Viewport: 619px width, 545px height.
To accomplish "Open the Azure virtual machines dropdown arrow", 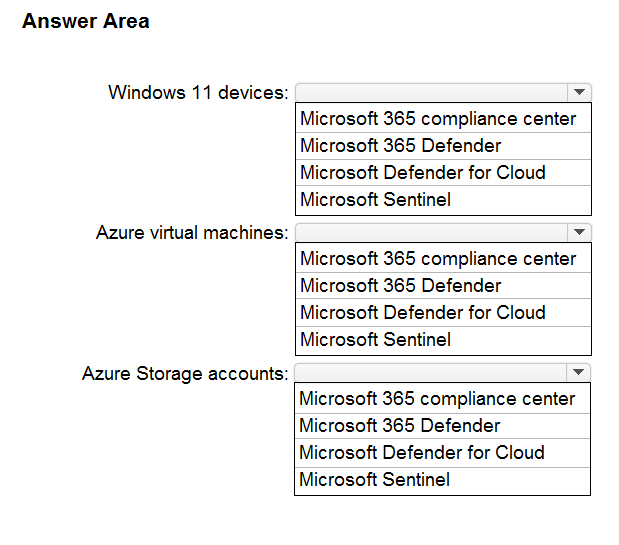I will (579, 232).
